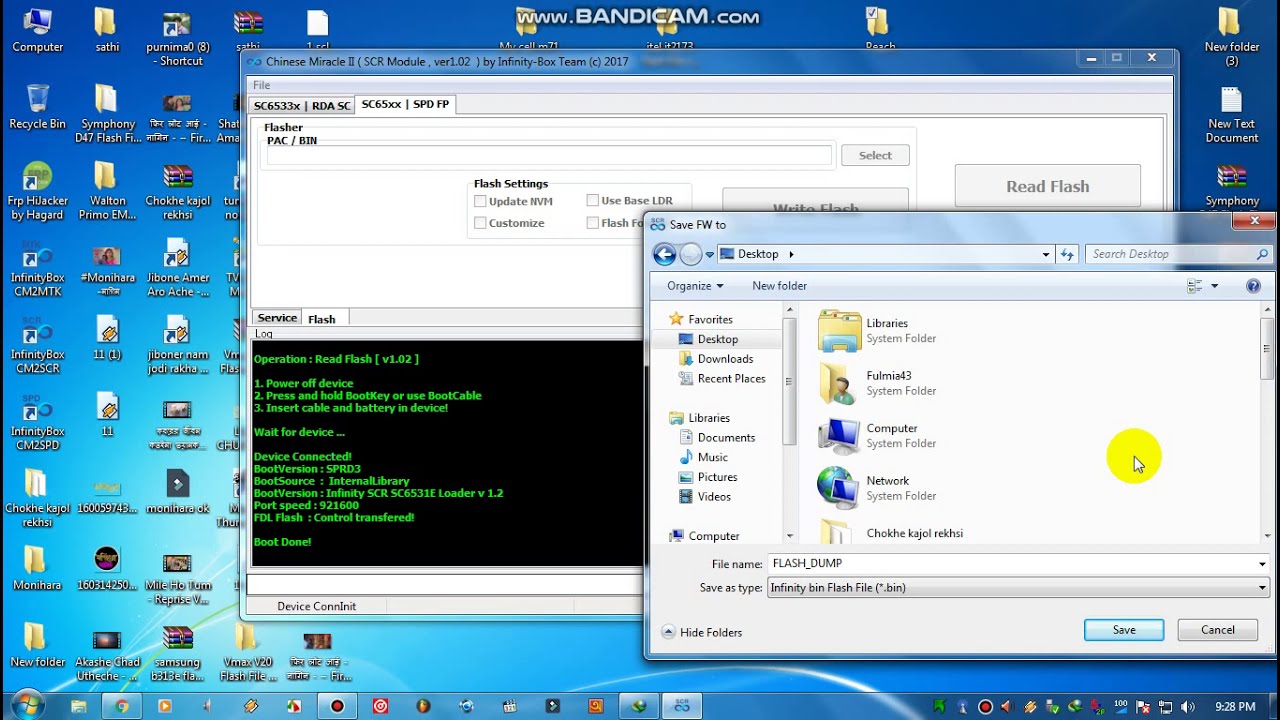The width and height of the screenshot is (1280, 720).
Task: Toggle the Flash Fo... checkbox
Action: coord(593,223)
